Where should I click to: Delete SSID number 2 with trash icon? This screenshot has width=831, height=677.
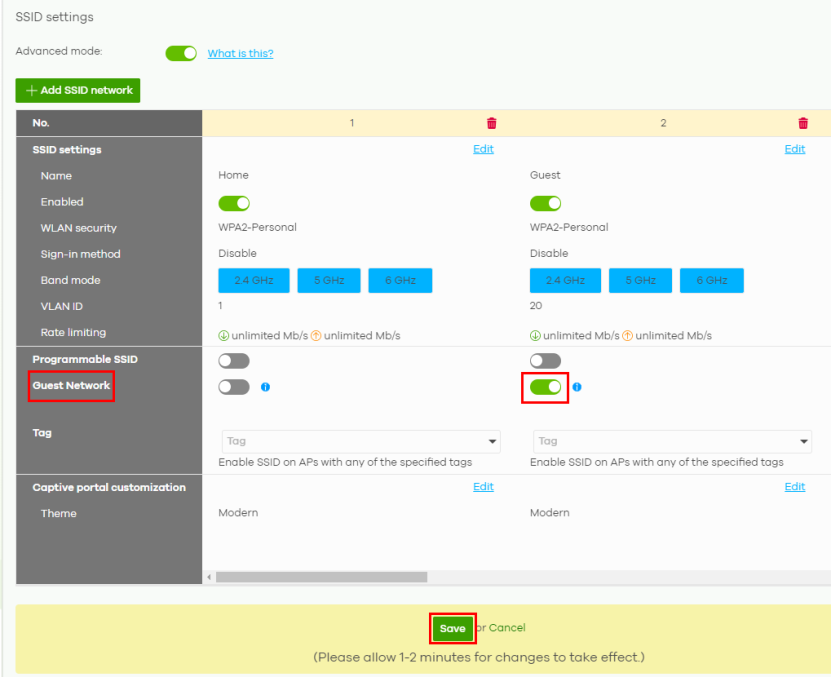pos(802,123)
